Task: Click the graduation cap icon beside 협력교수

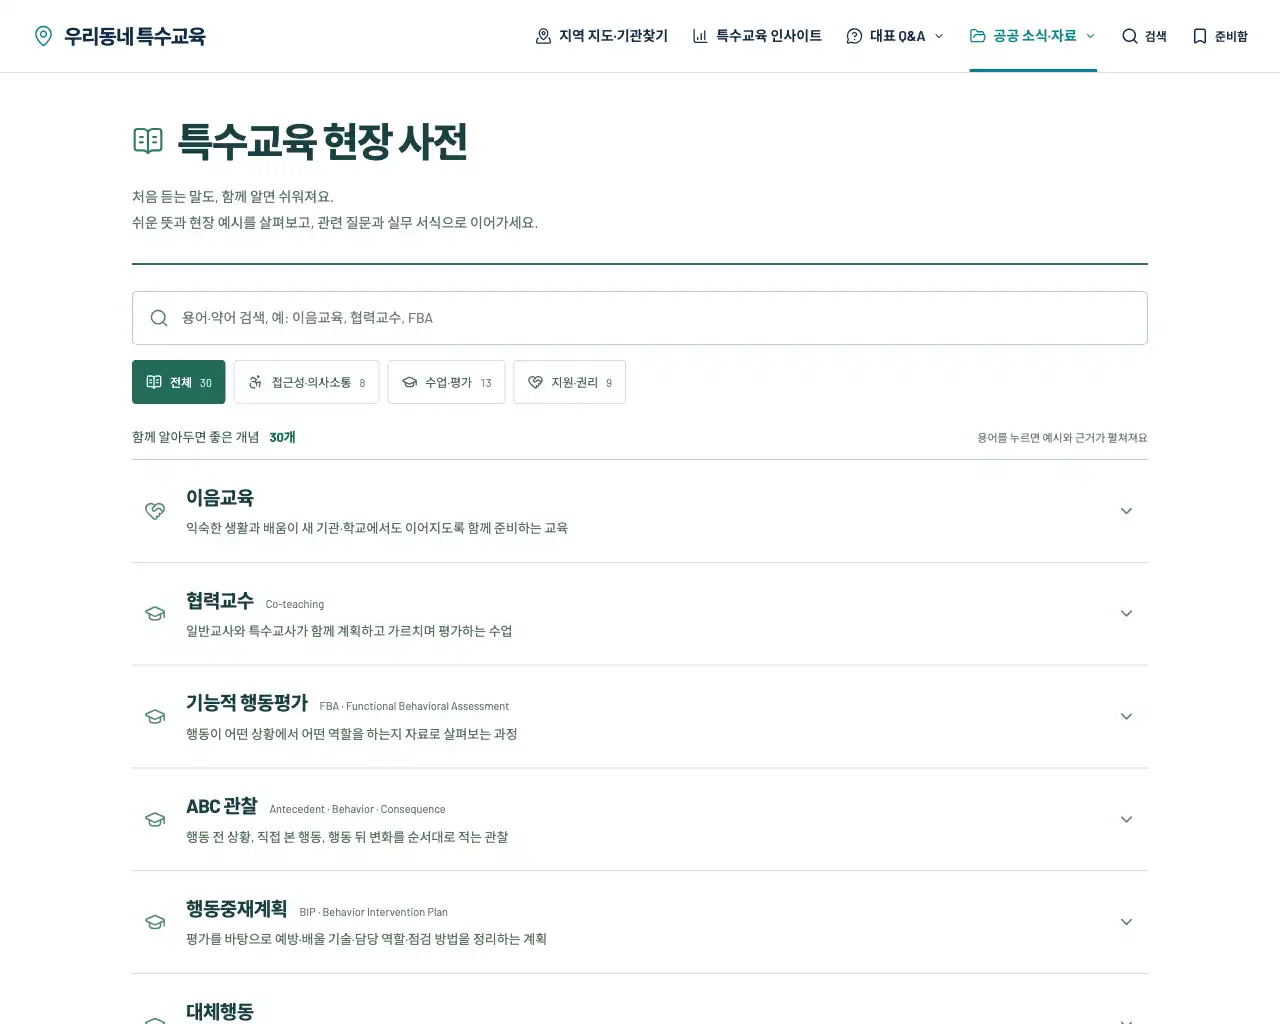Action: pos(155,614)
